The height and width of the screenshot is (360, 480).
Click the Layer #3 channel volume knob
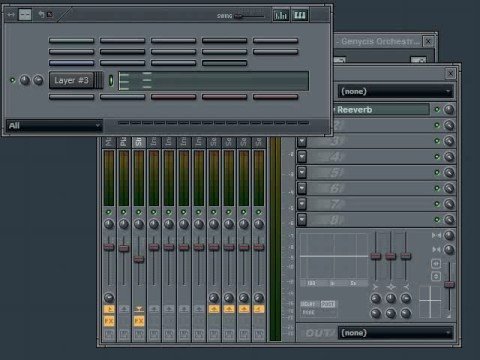[38, 80]
